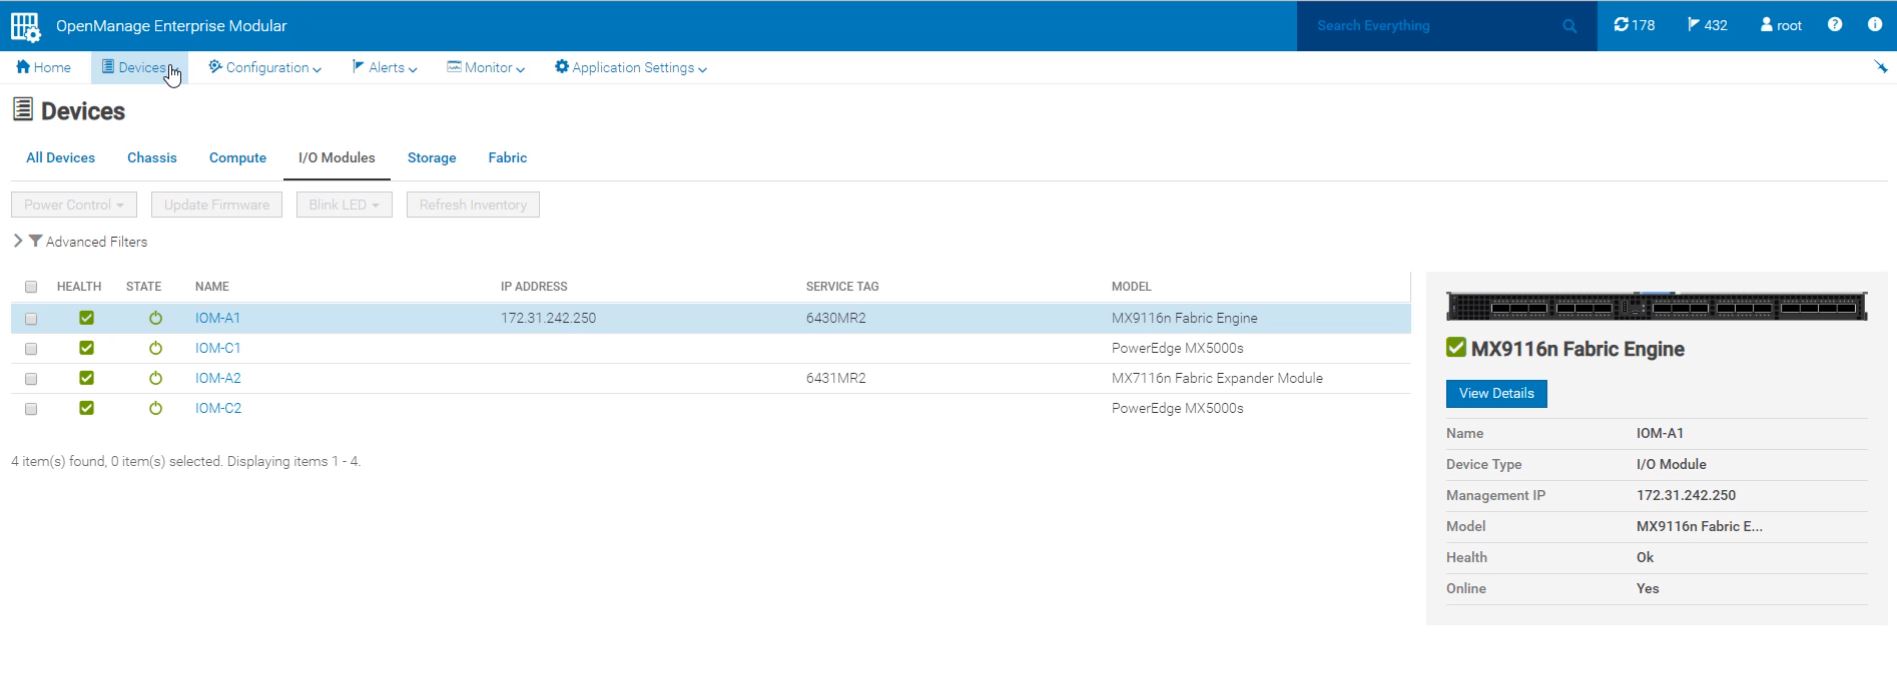The width and height of the screenshot is (1897, 680).
Task: Open the Application Settings dropdown menu
Action: click(x=631, y=68)
